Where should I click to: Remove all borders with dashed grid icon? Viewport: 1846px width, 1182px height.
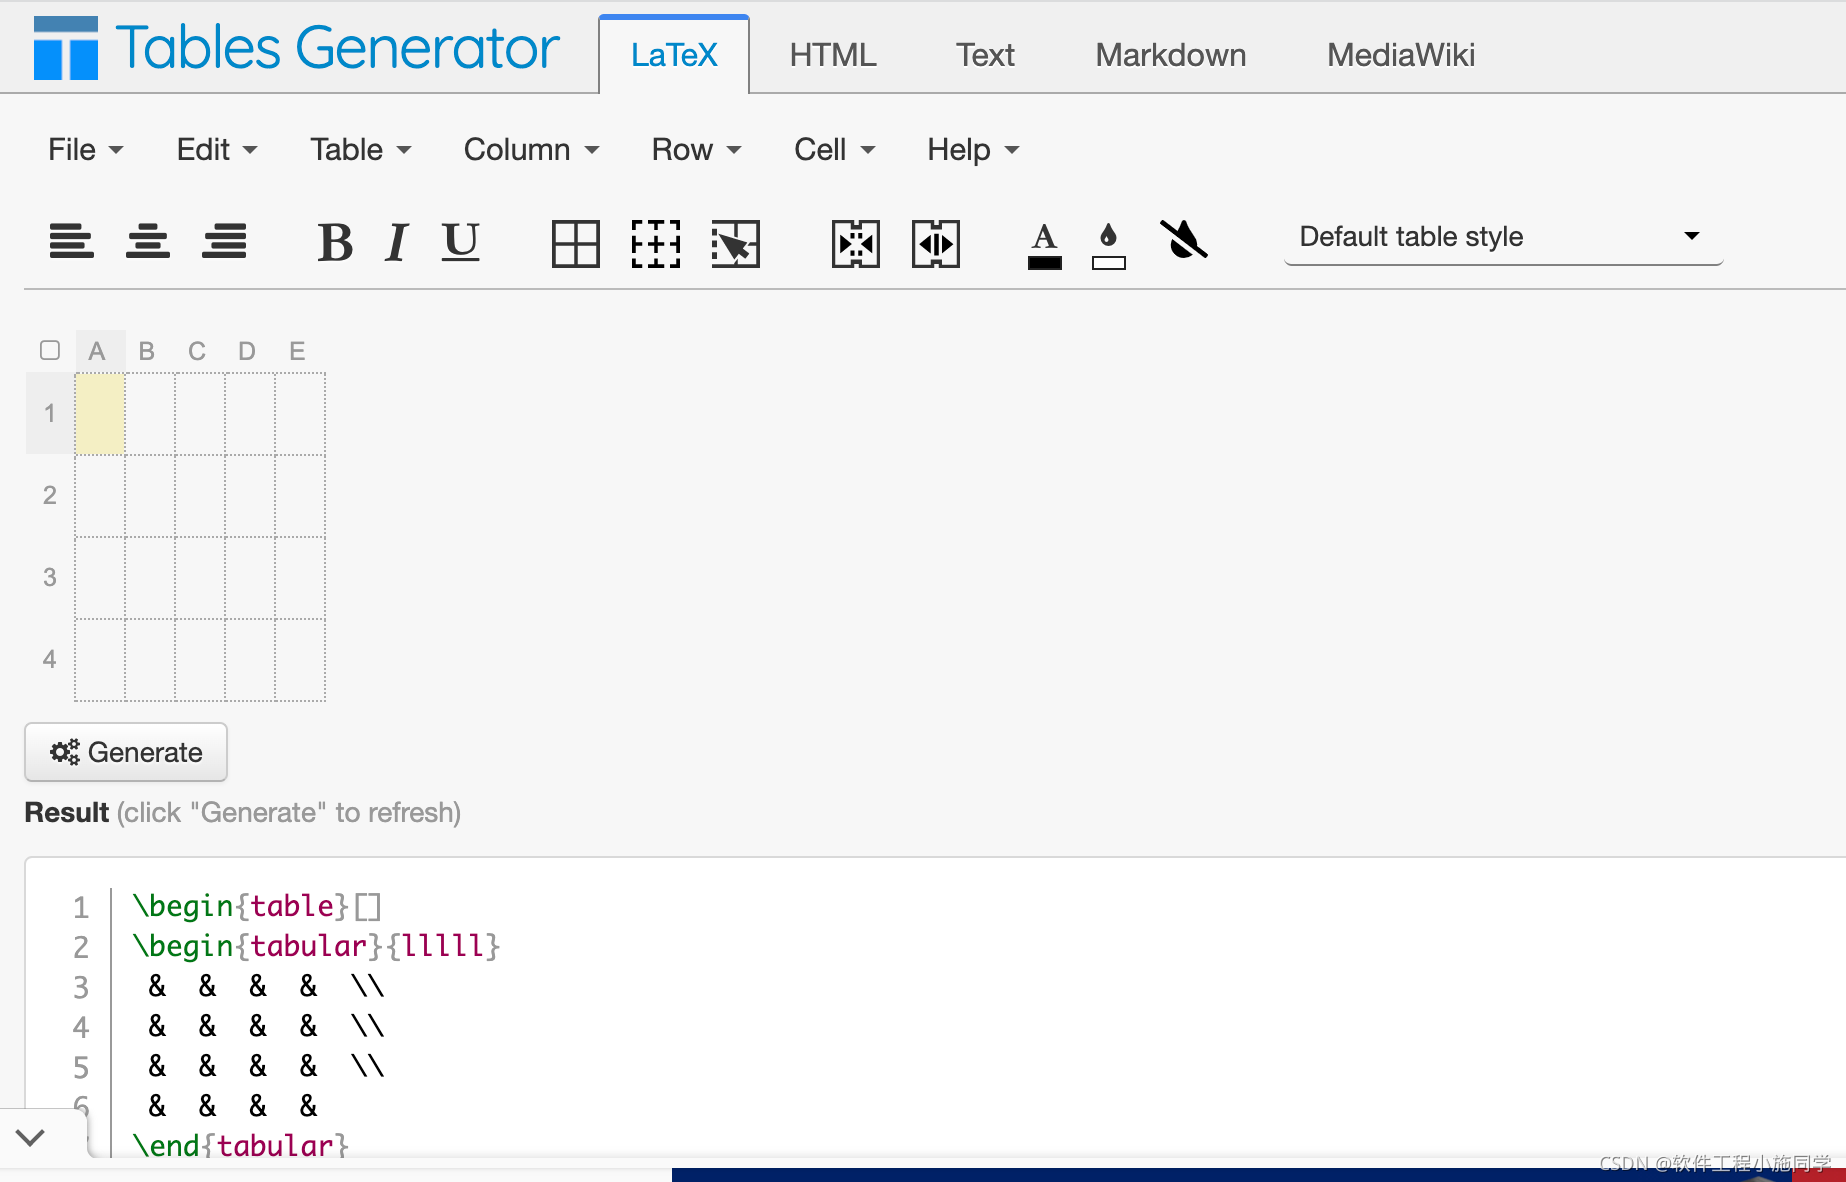[656, 244]
